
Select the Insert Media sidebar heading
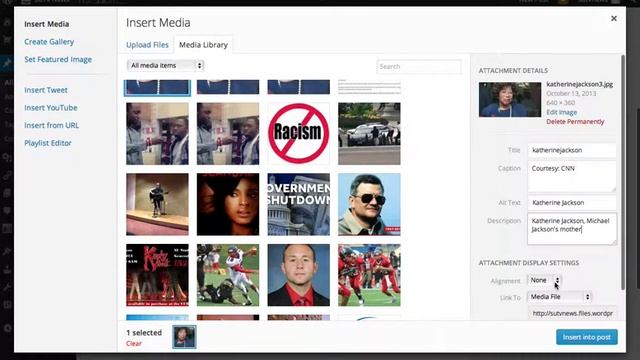[x=47, y=24]
